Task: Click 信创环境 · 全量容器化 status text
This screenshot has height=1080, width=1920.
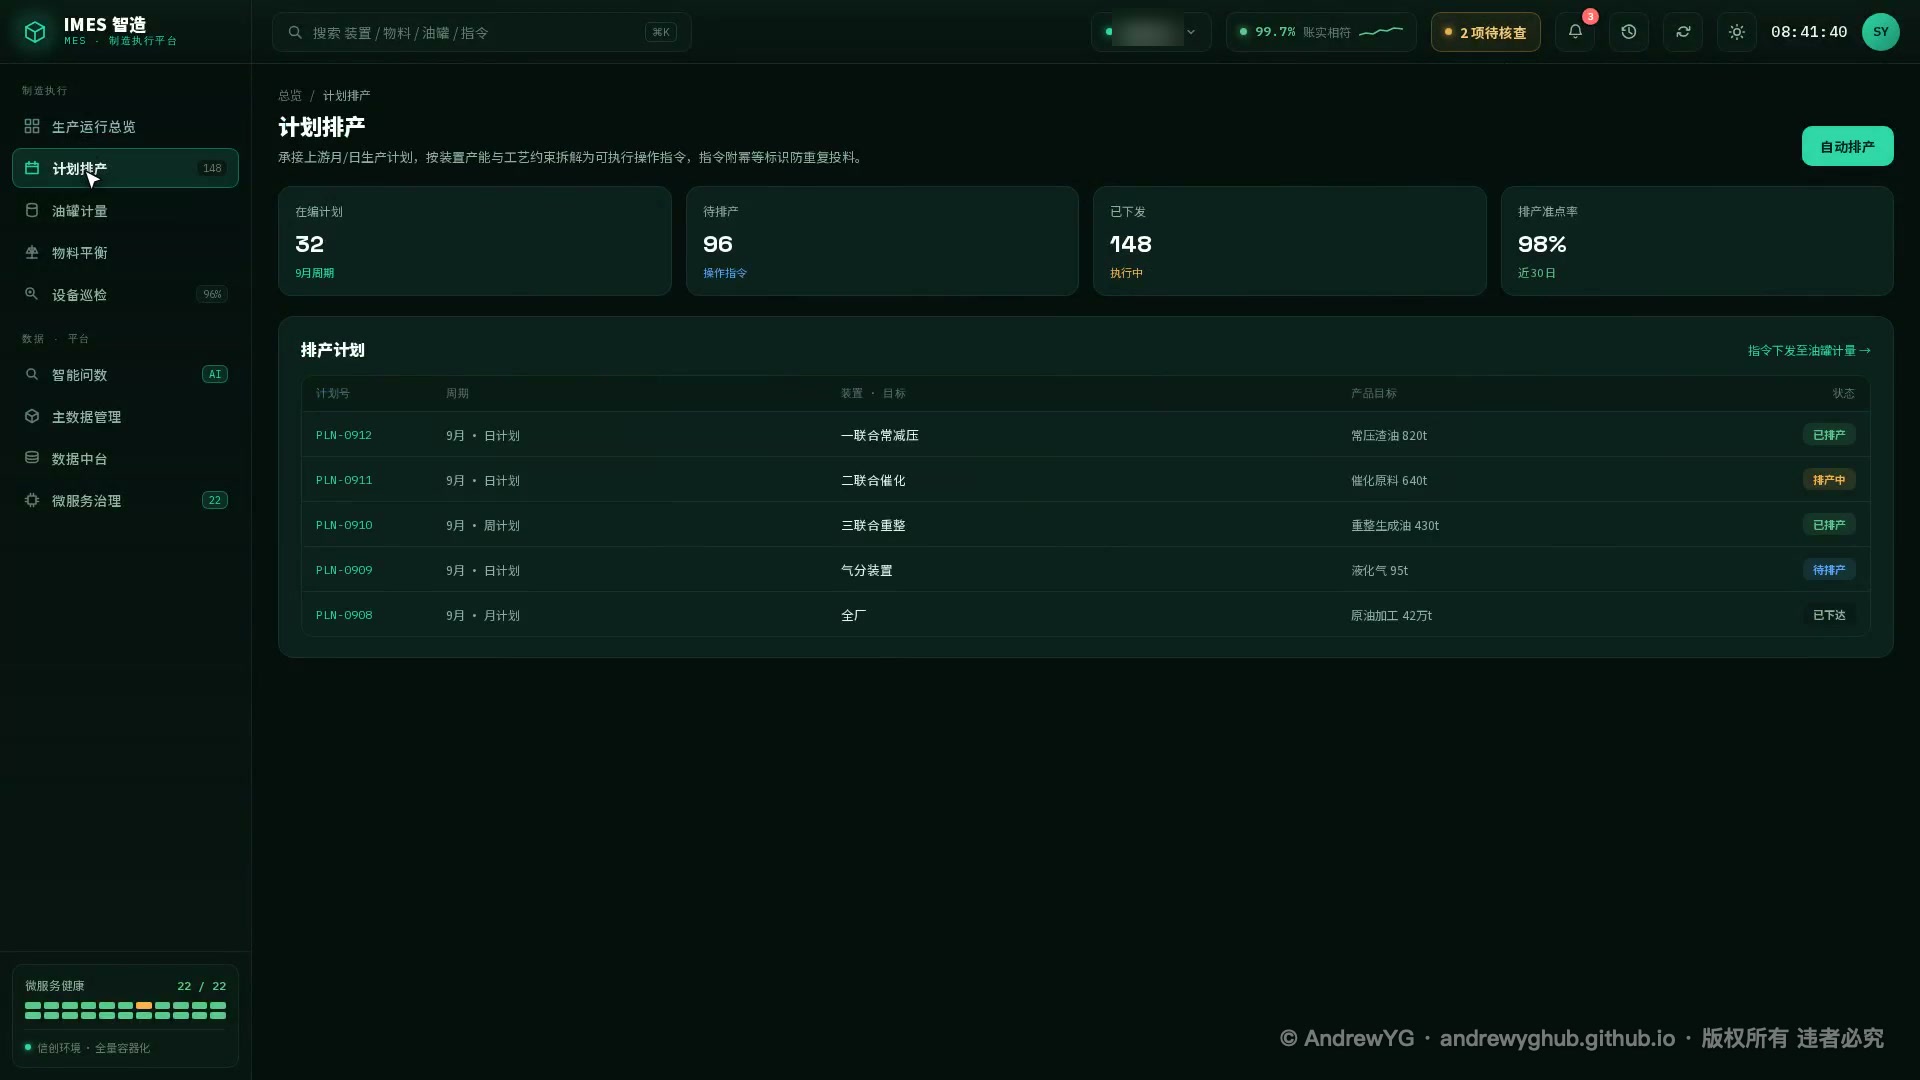Action: click(x=94, y=1048)
